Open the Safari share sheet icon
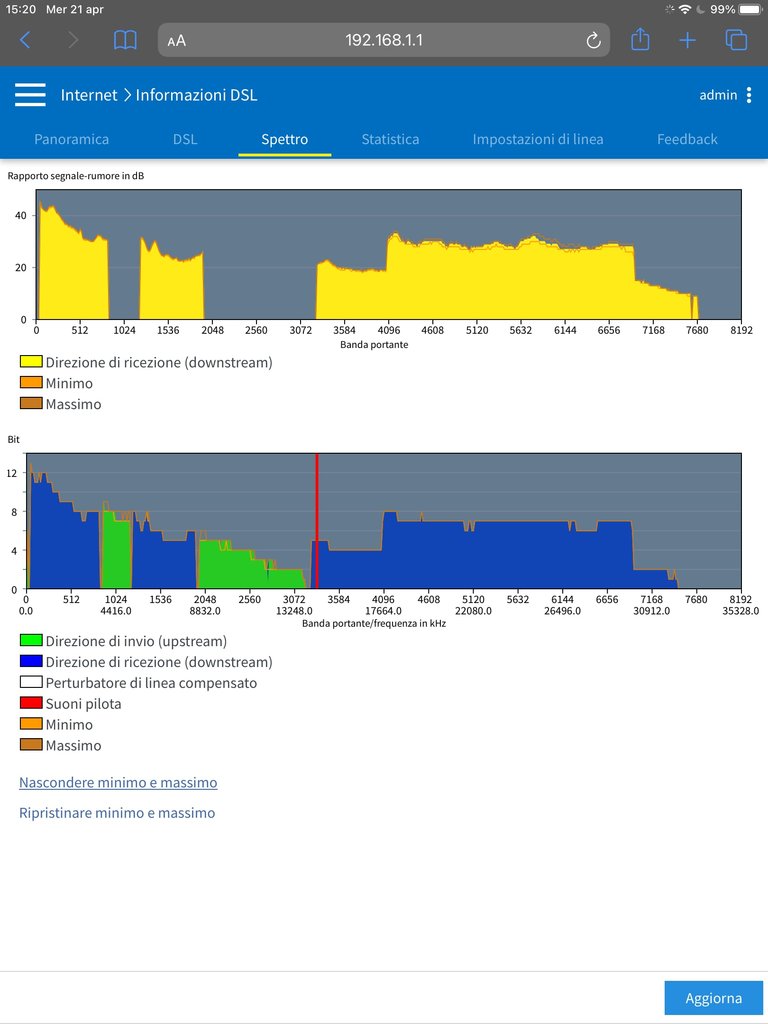The height and width of the screenshot is (1024, 768). [x=640, y=40]
